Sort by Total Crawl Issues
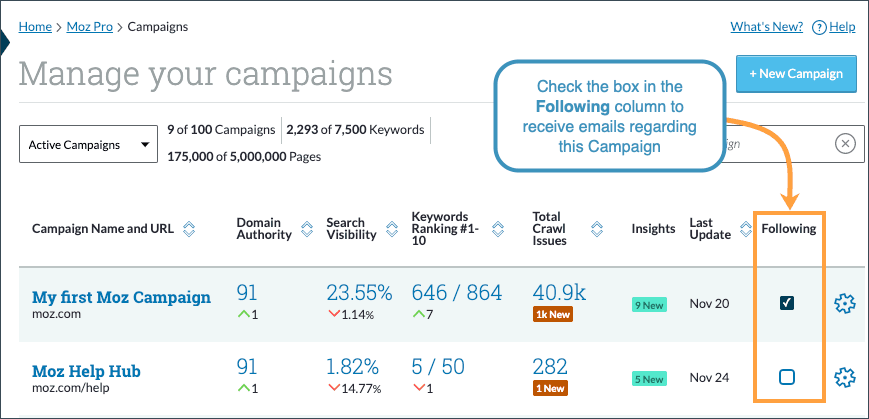 point(597,229)
